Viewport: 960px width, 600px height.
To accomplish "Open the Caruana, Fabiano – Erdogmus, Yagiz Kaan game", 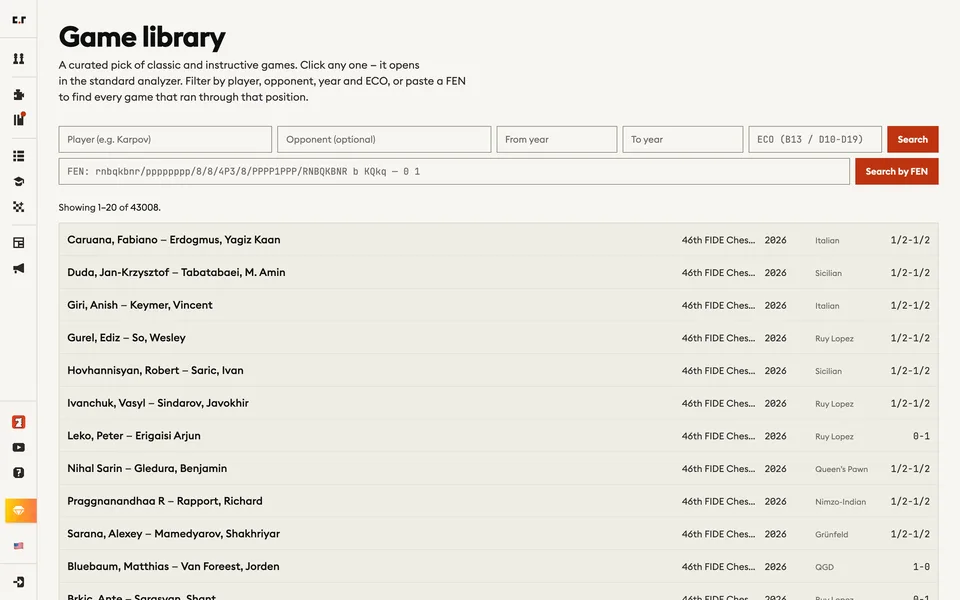I will pos(498,240).
